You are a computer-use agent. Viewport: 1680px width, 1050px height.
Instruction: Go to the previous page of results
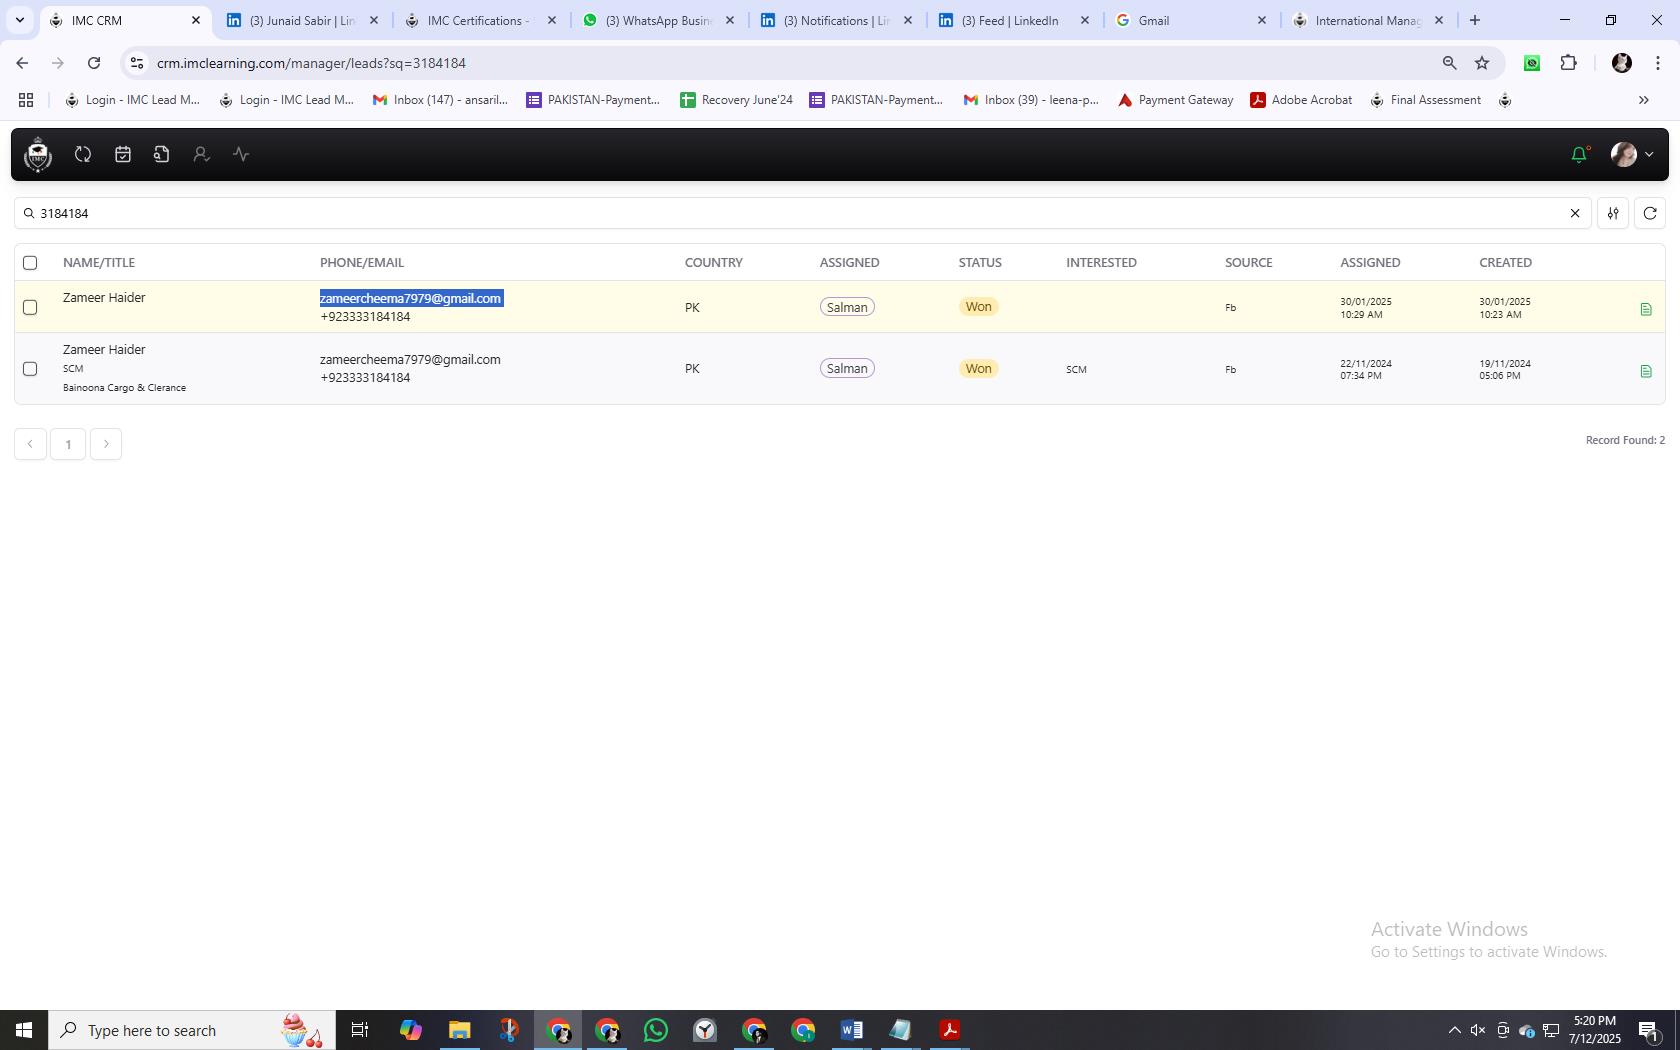pos(30,444)
